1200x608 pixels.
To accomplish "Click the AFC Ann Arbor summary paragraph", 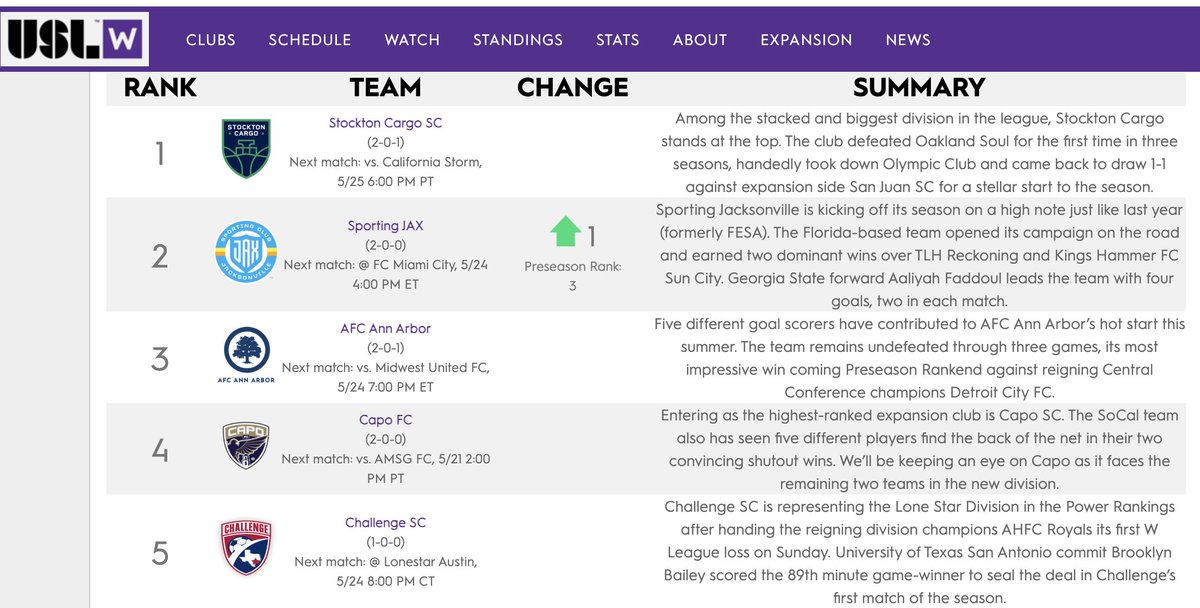I will (919, 359).
